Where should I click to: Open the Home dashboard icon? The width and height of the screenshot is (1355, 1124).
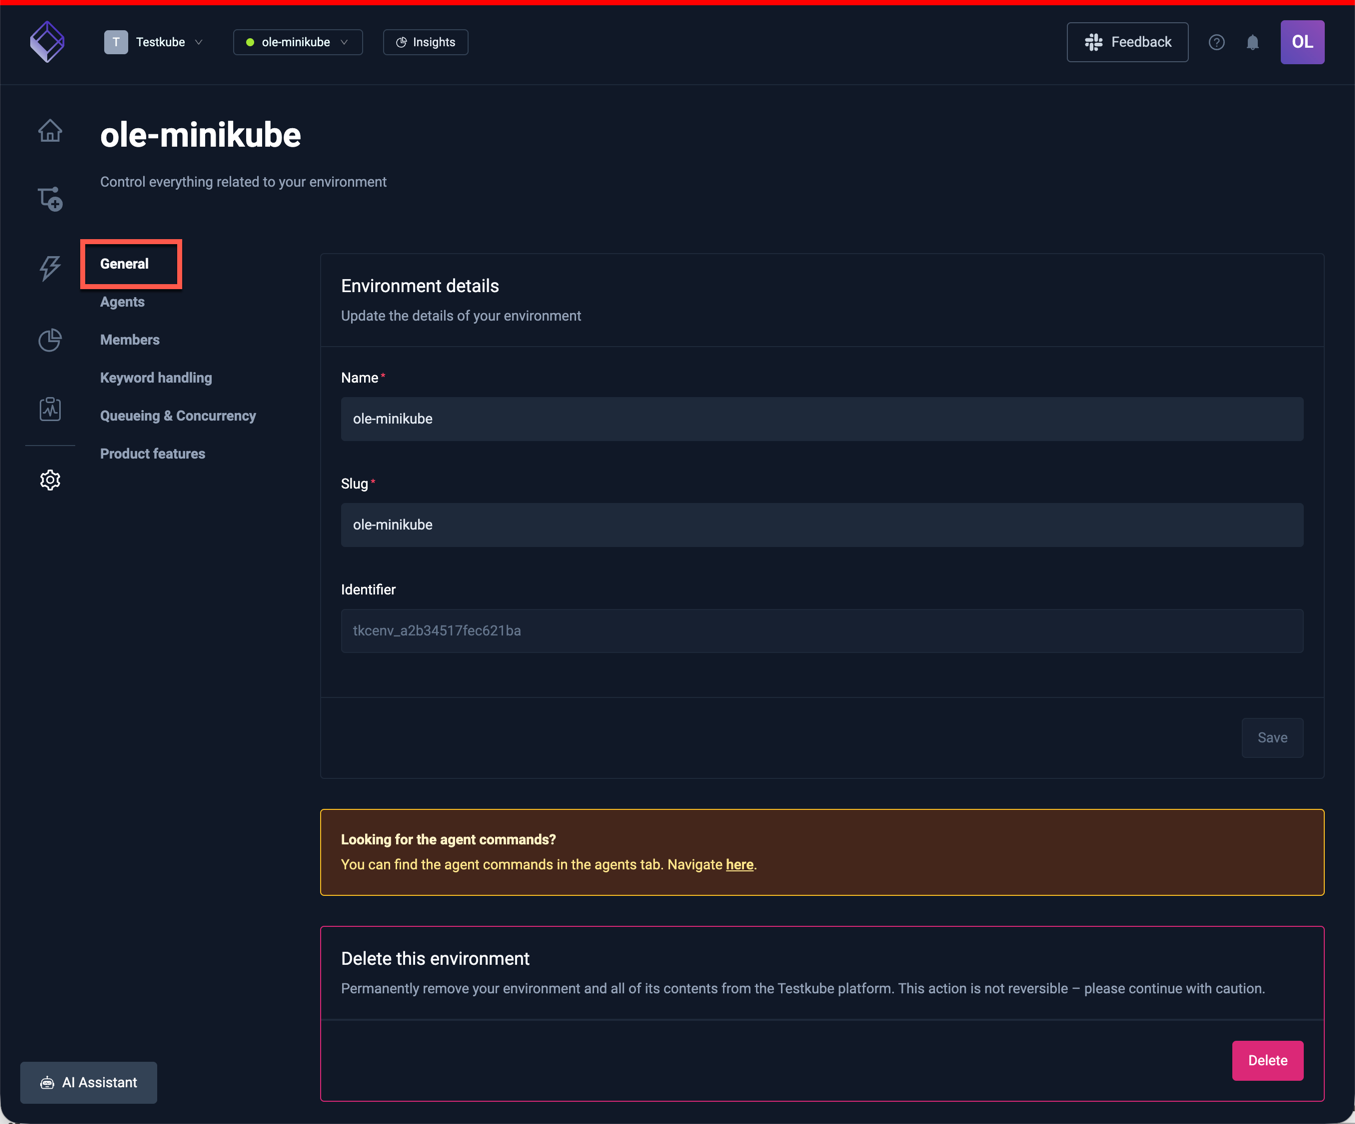[50, 130]
